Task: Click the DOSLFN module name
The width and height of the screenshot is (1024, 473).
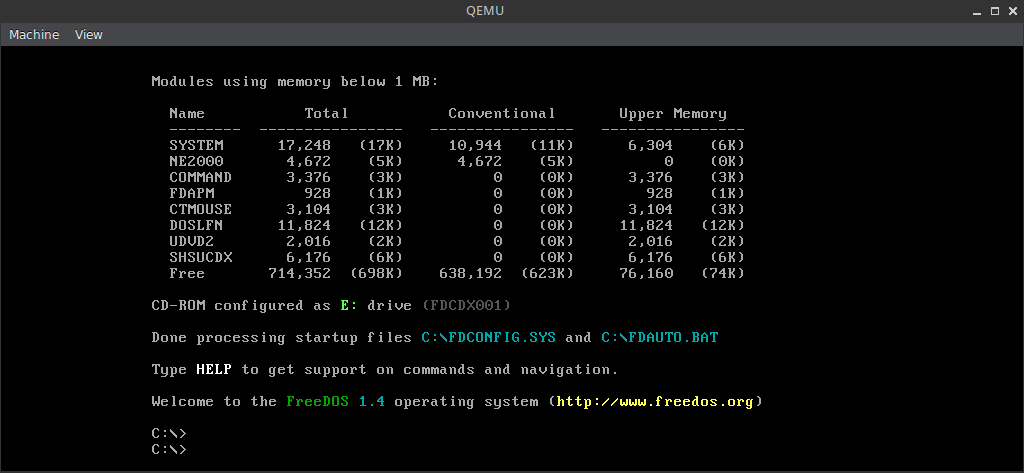Action: [196, 225]
